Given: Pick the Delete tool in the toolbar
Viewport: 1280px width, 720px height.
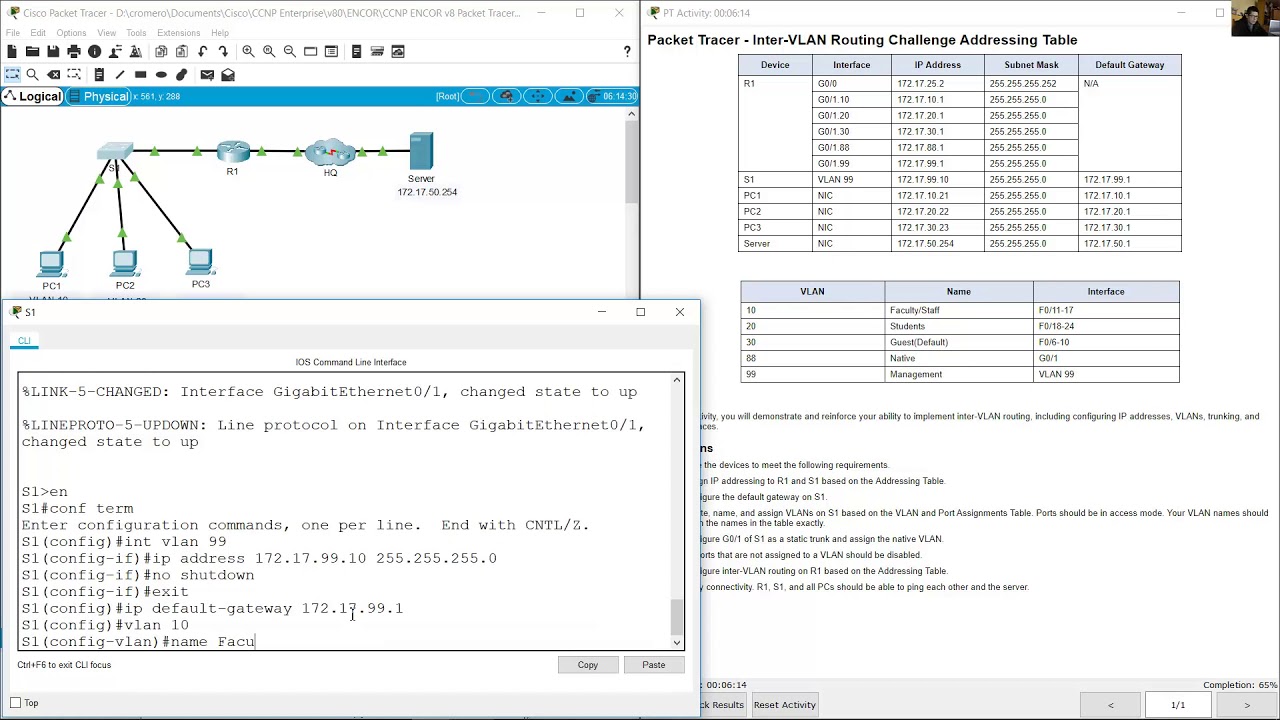Looking at the screenshot, I should [x=53, y=75].
